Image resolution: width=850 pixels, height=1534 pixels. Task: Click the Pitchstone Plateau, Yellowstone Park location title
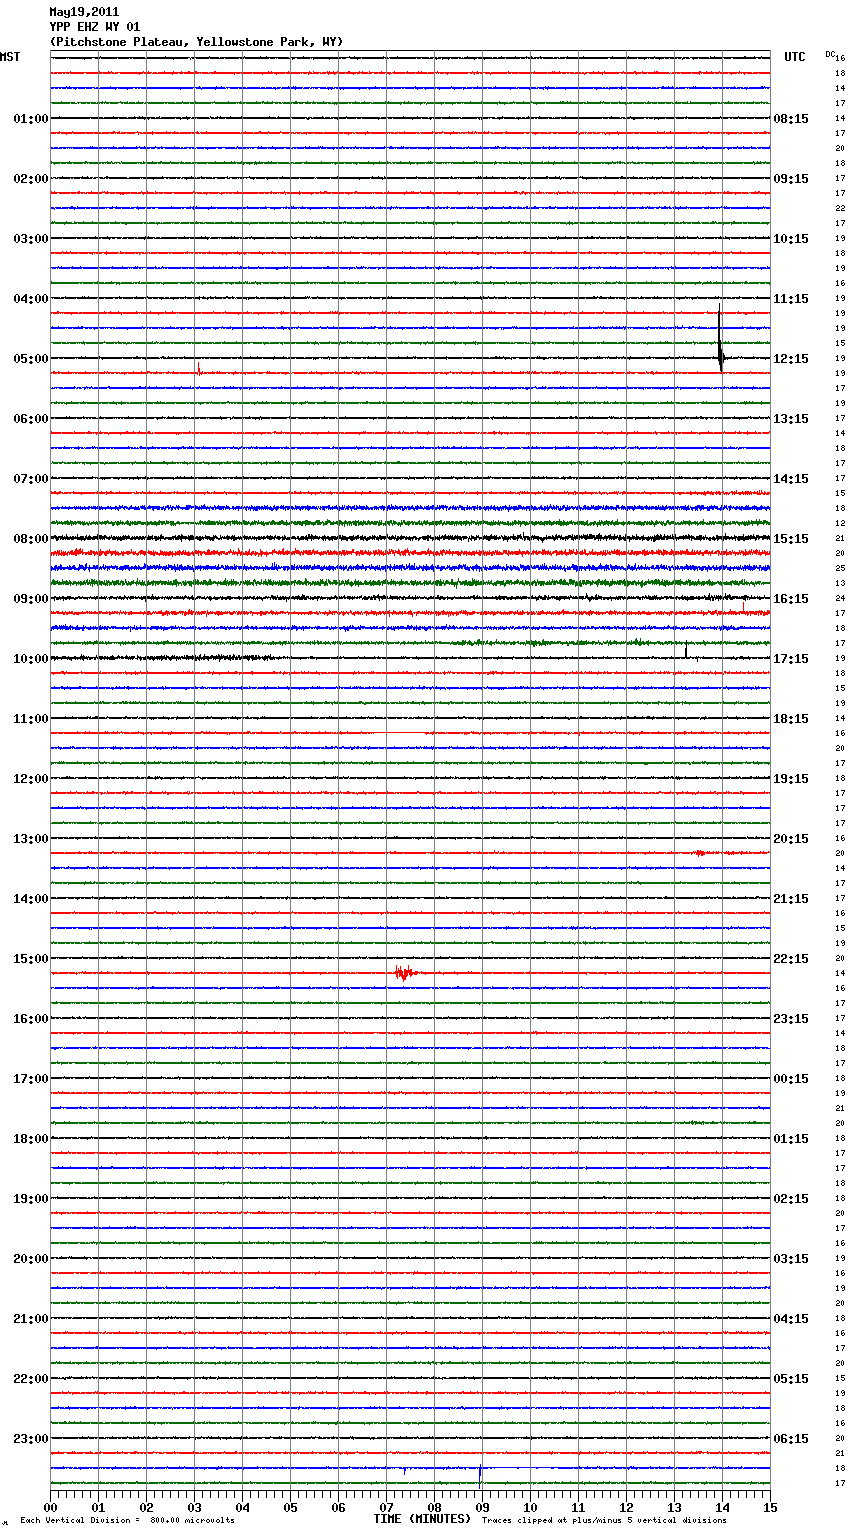click(x=196, y=42)
